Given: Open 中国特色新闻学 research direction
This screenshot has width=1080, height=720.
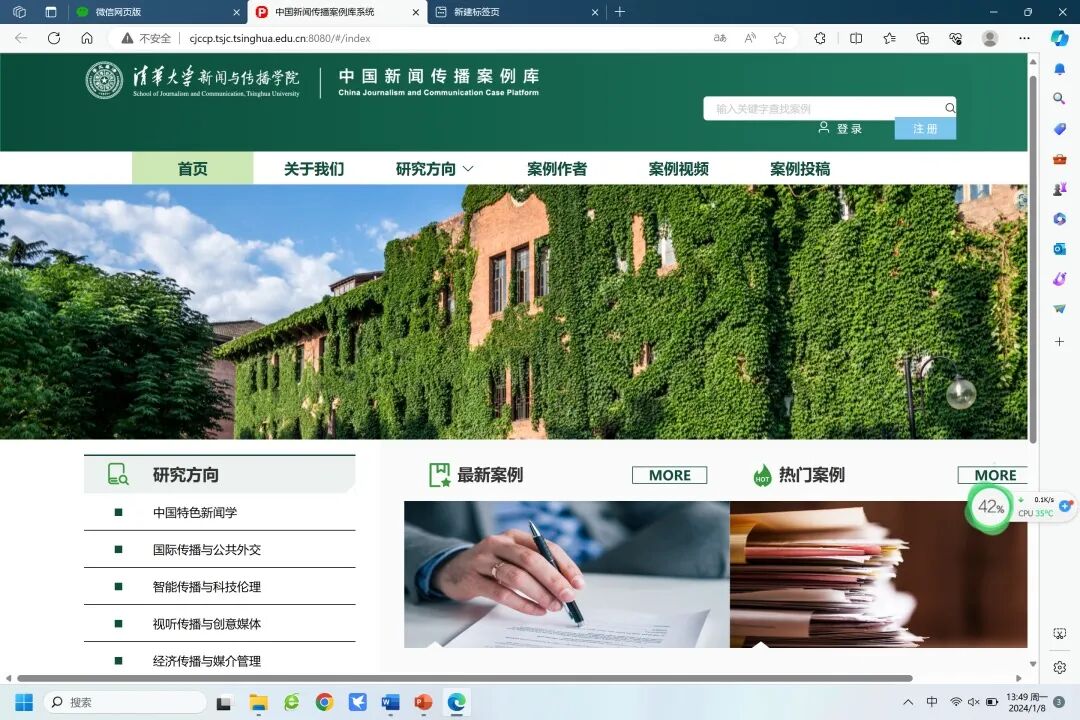Looking at the screenshot, I should tap(195, 512).
